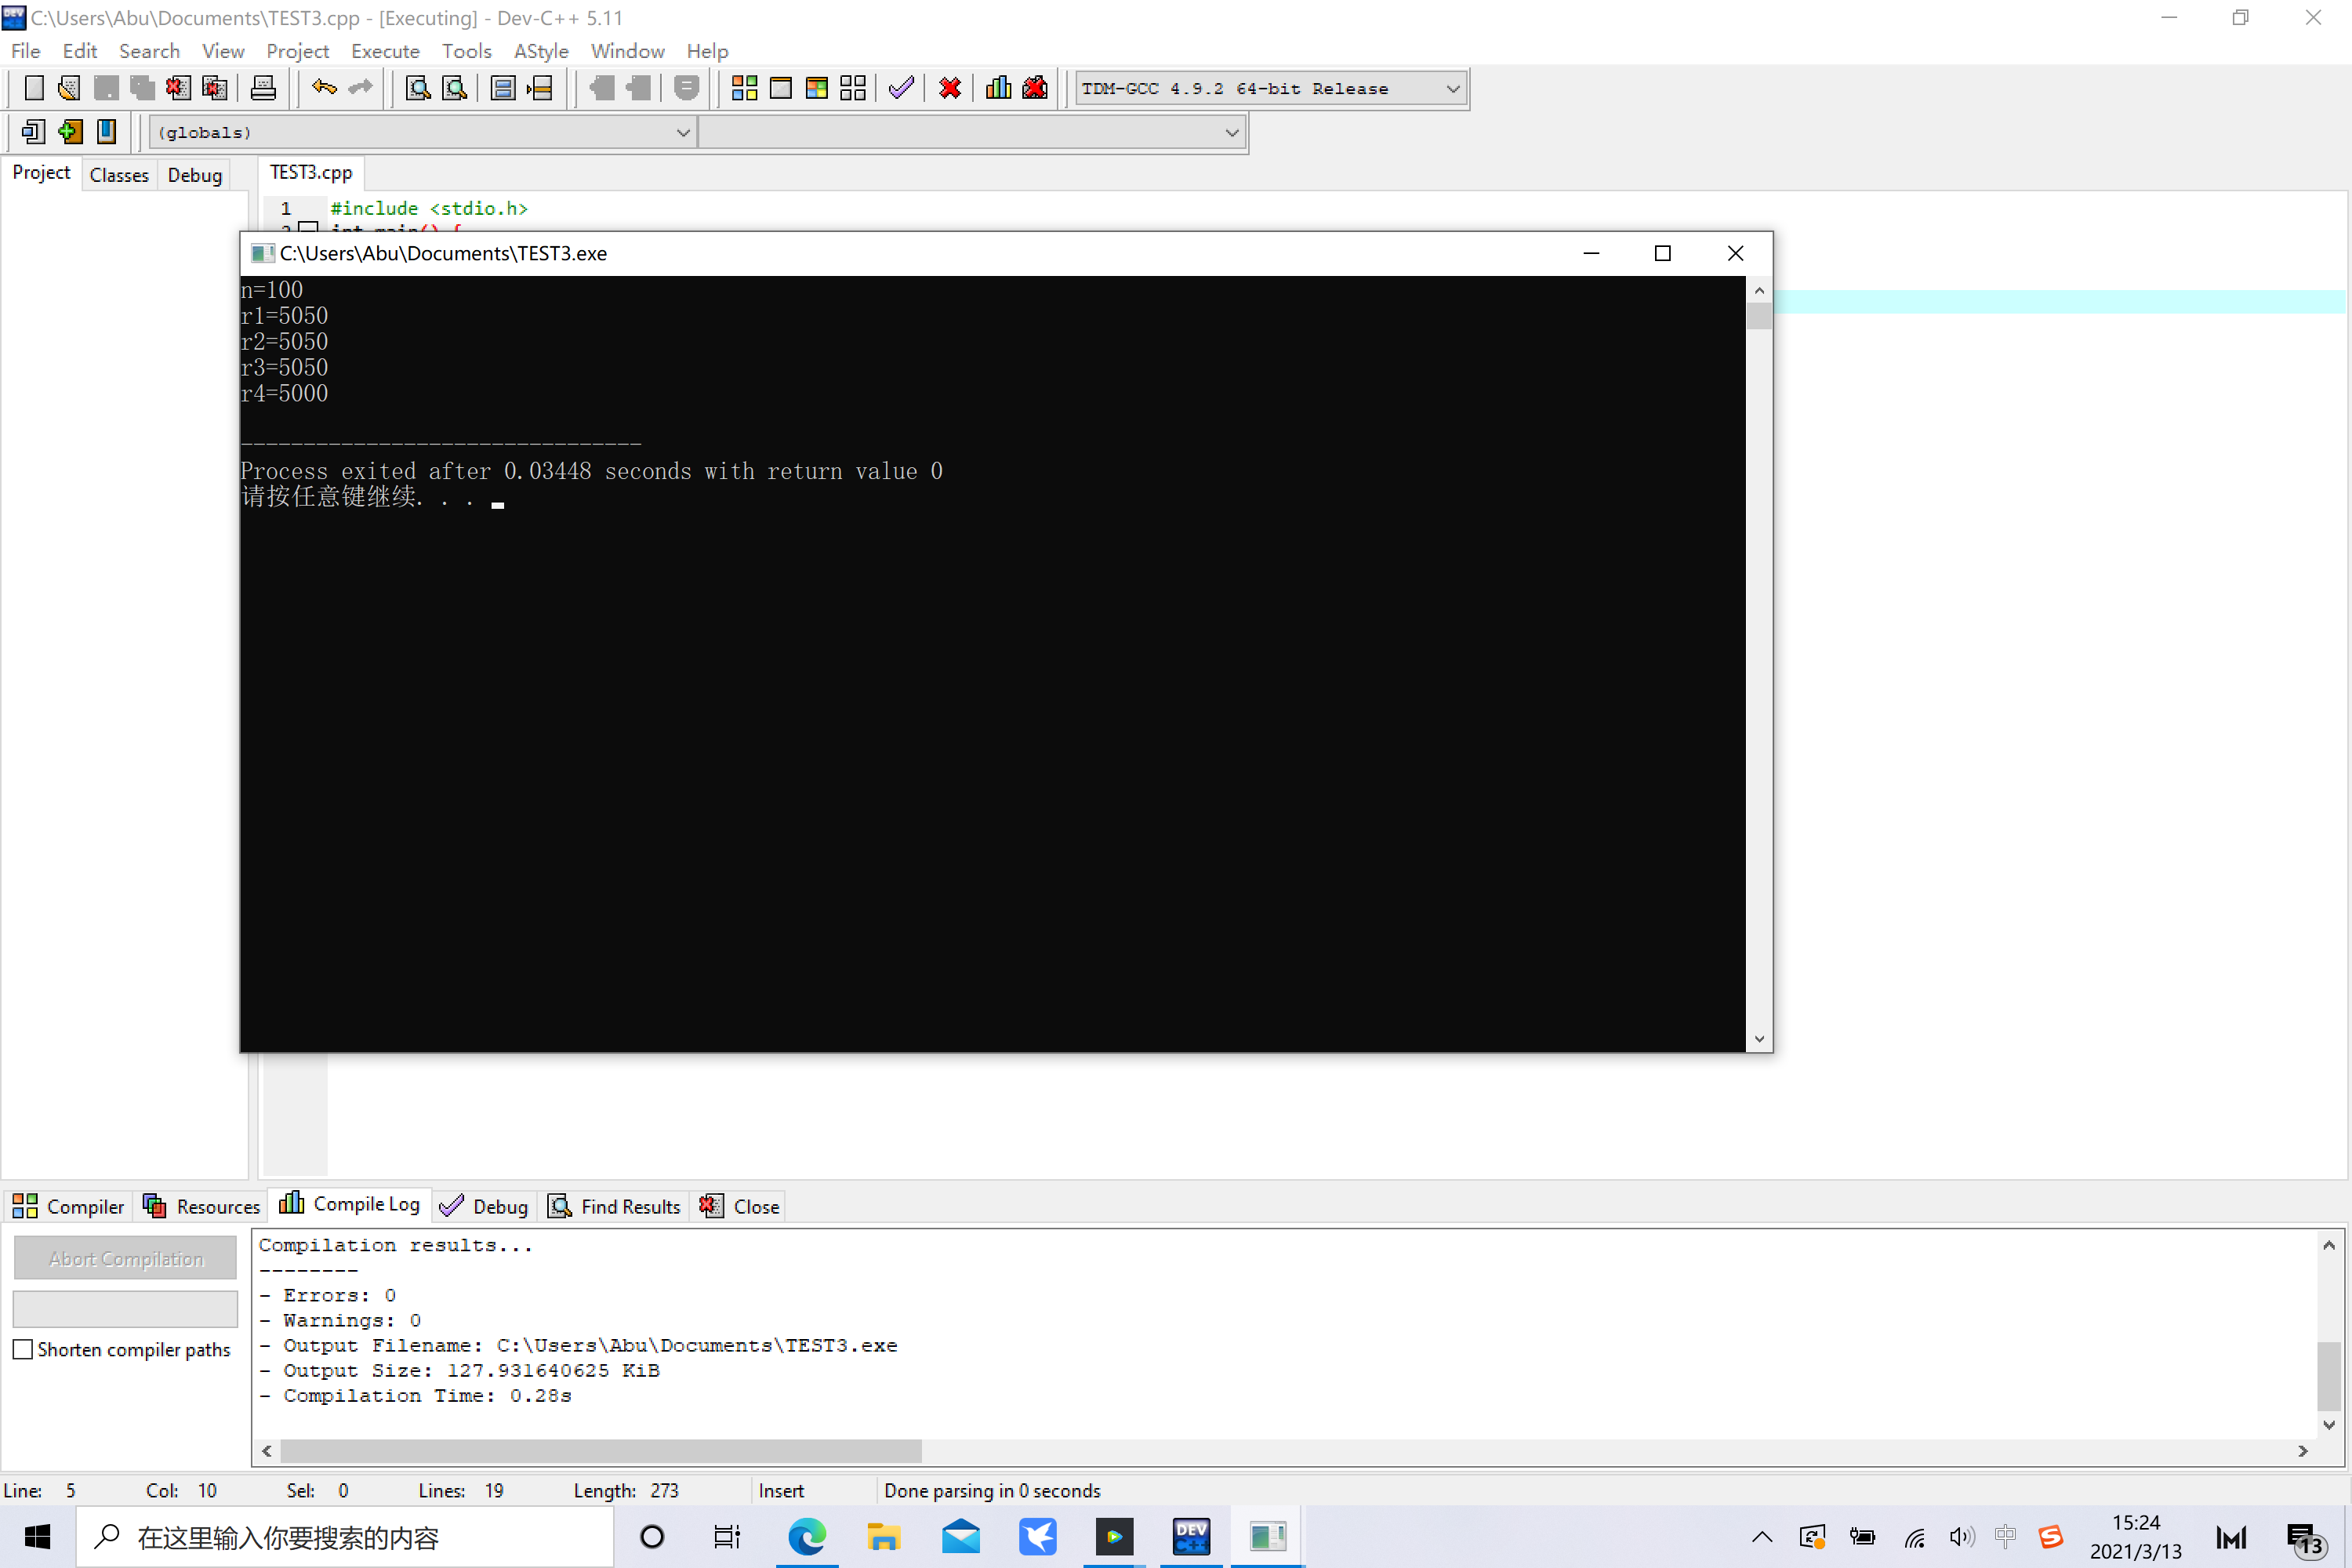Screen dimensions: 2352x1568
Task: Click the Profile Analysis bar chart icon
Action: (998, 88)
